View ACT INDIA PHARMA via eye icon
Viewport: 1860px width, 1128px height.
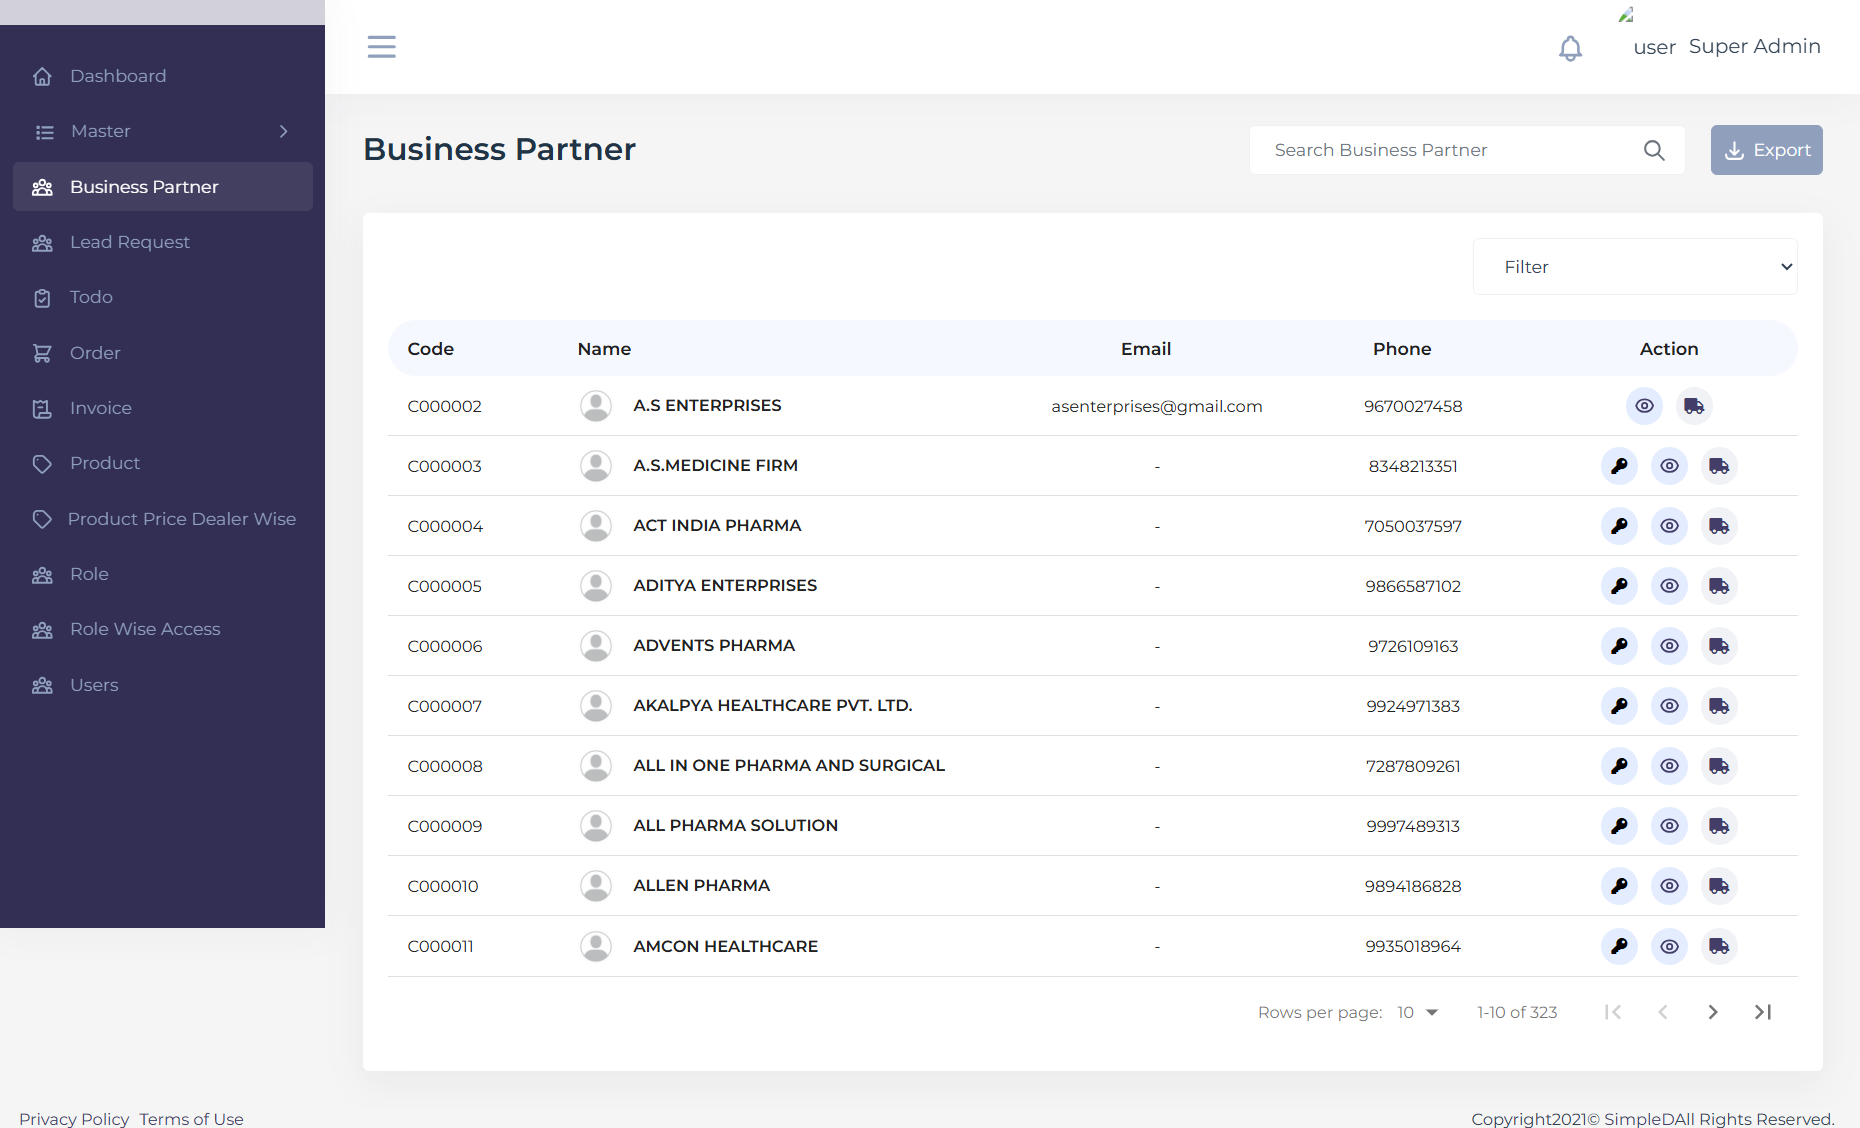pos(1669,526)
